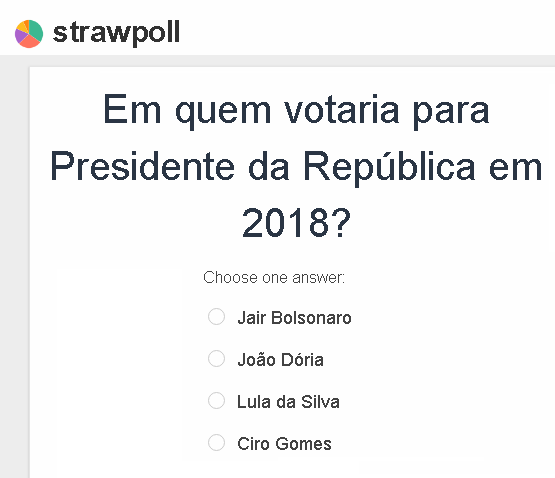Pick the Ciro Gomes radio circle

click(x=216, y=443)
